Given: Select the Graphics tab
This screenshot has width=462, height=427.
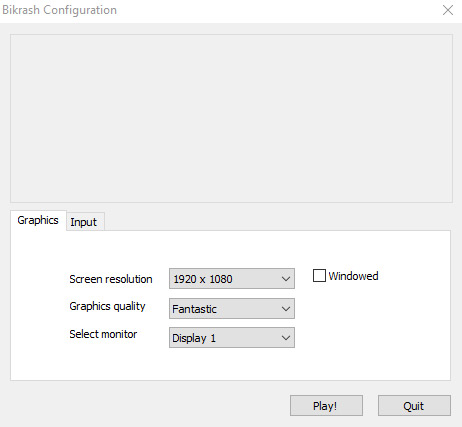Looking at the screenshot, I should [38, 220].
